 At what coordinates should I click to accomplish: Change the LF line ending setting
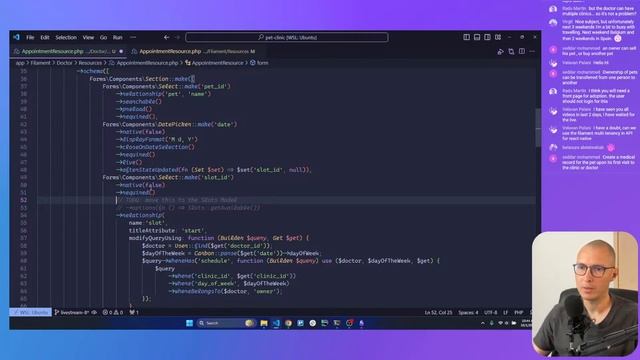[506, 312]
